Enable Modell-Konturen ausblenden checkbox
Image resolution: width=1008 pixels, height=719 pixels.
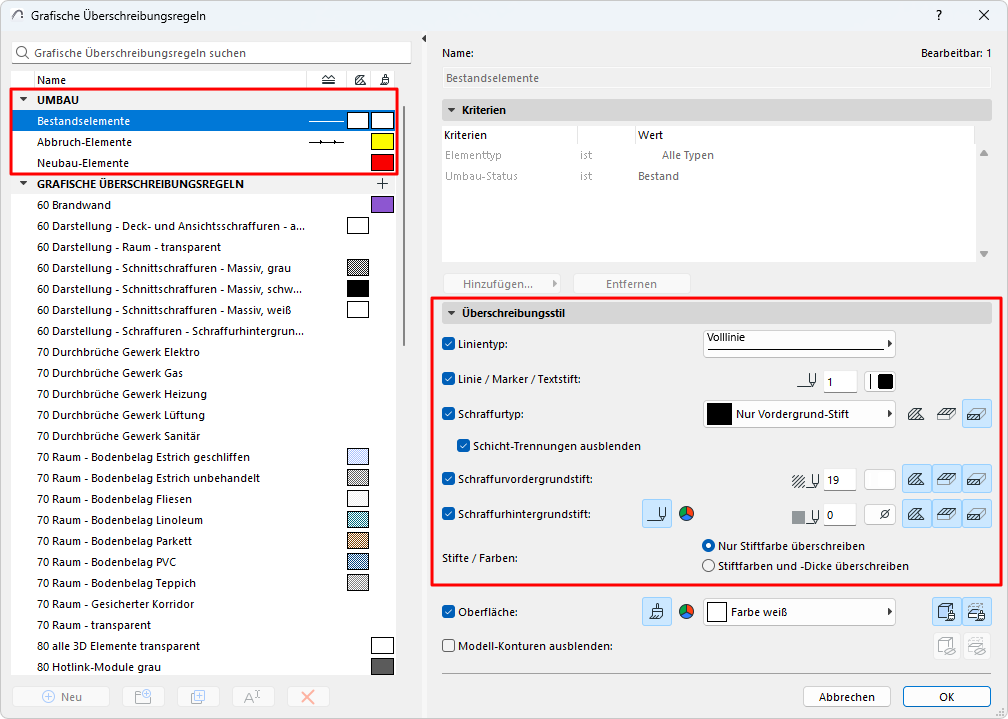point(449,646)
